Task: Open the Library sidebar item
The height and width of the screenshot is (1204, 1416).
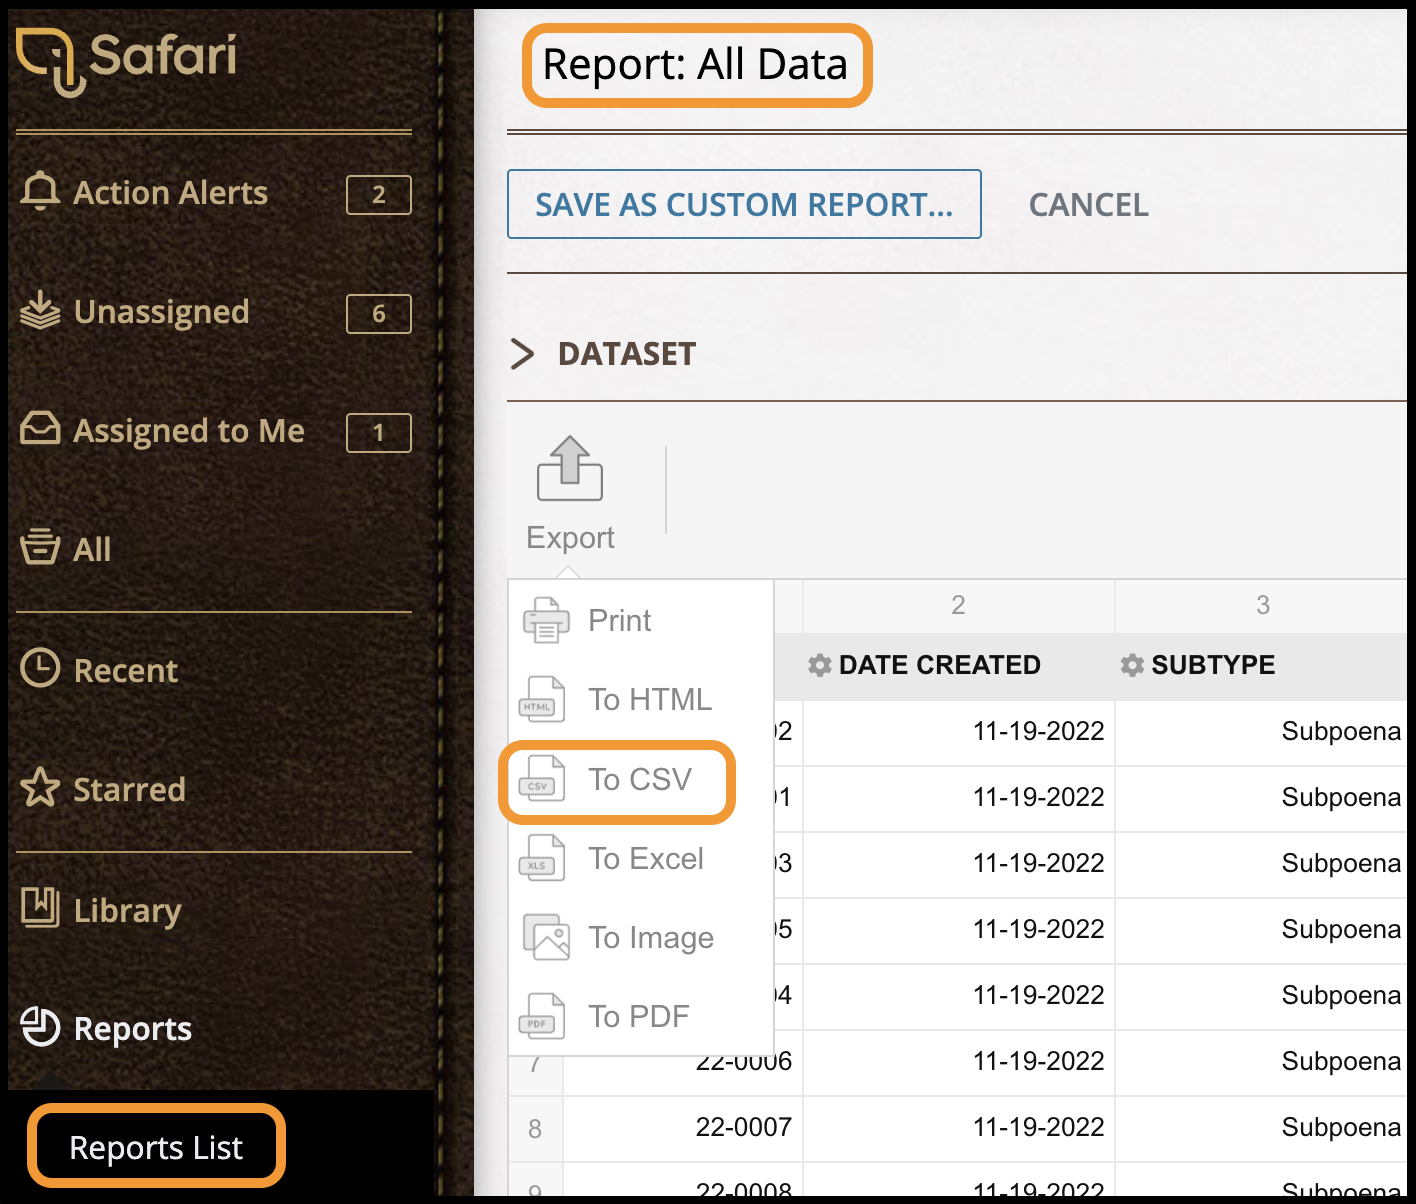Action: [127, 910]
